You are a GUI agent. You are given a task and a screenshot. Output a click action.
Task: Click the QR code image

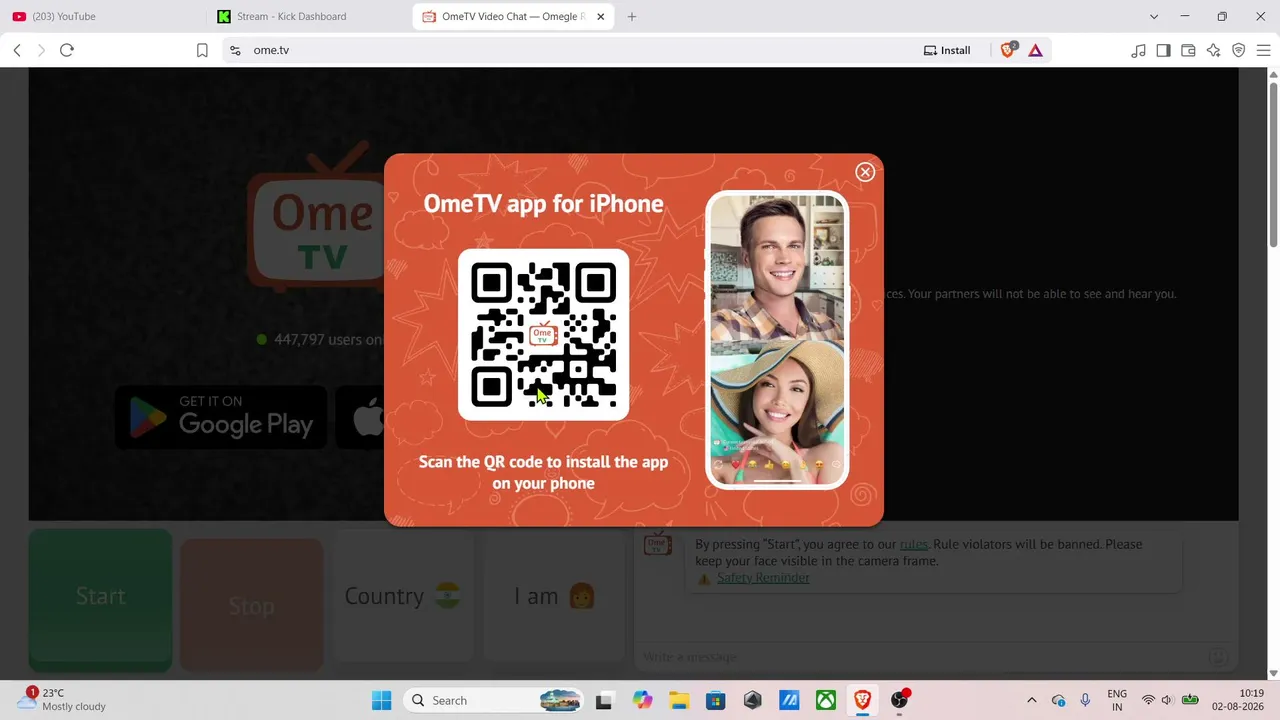click(543, 335)
